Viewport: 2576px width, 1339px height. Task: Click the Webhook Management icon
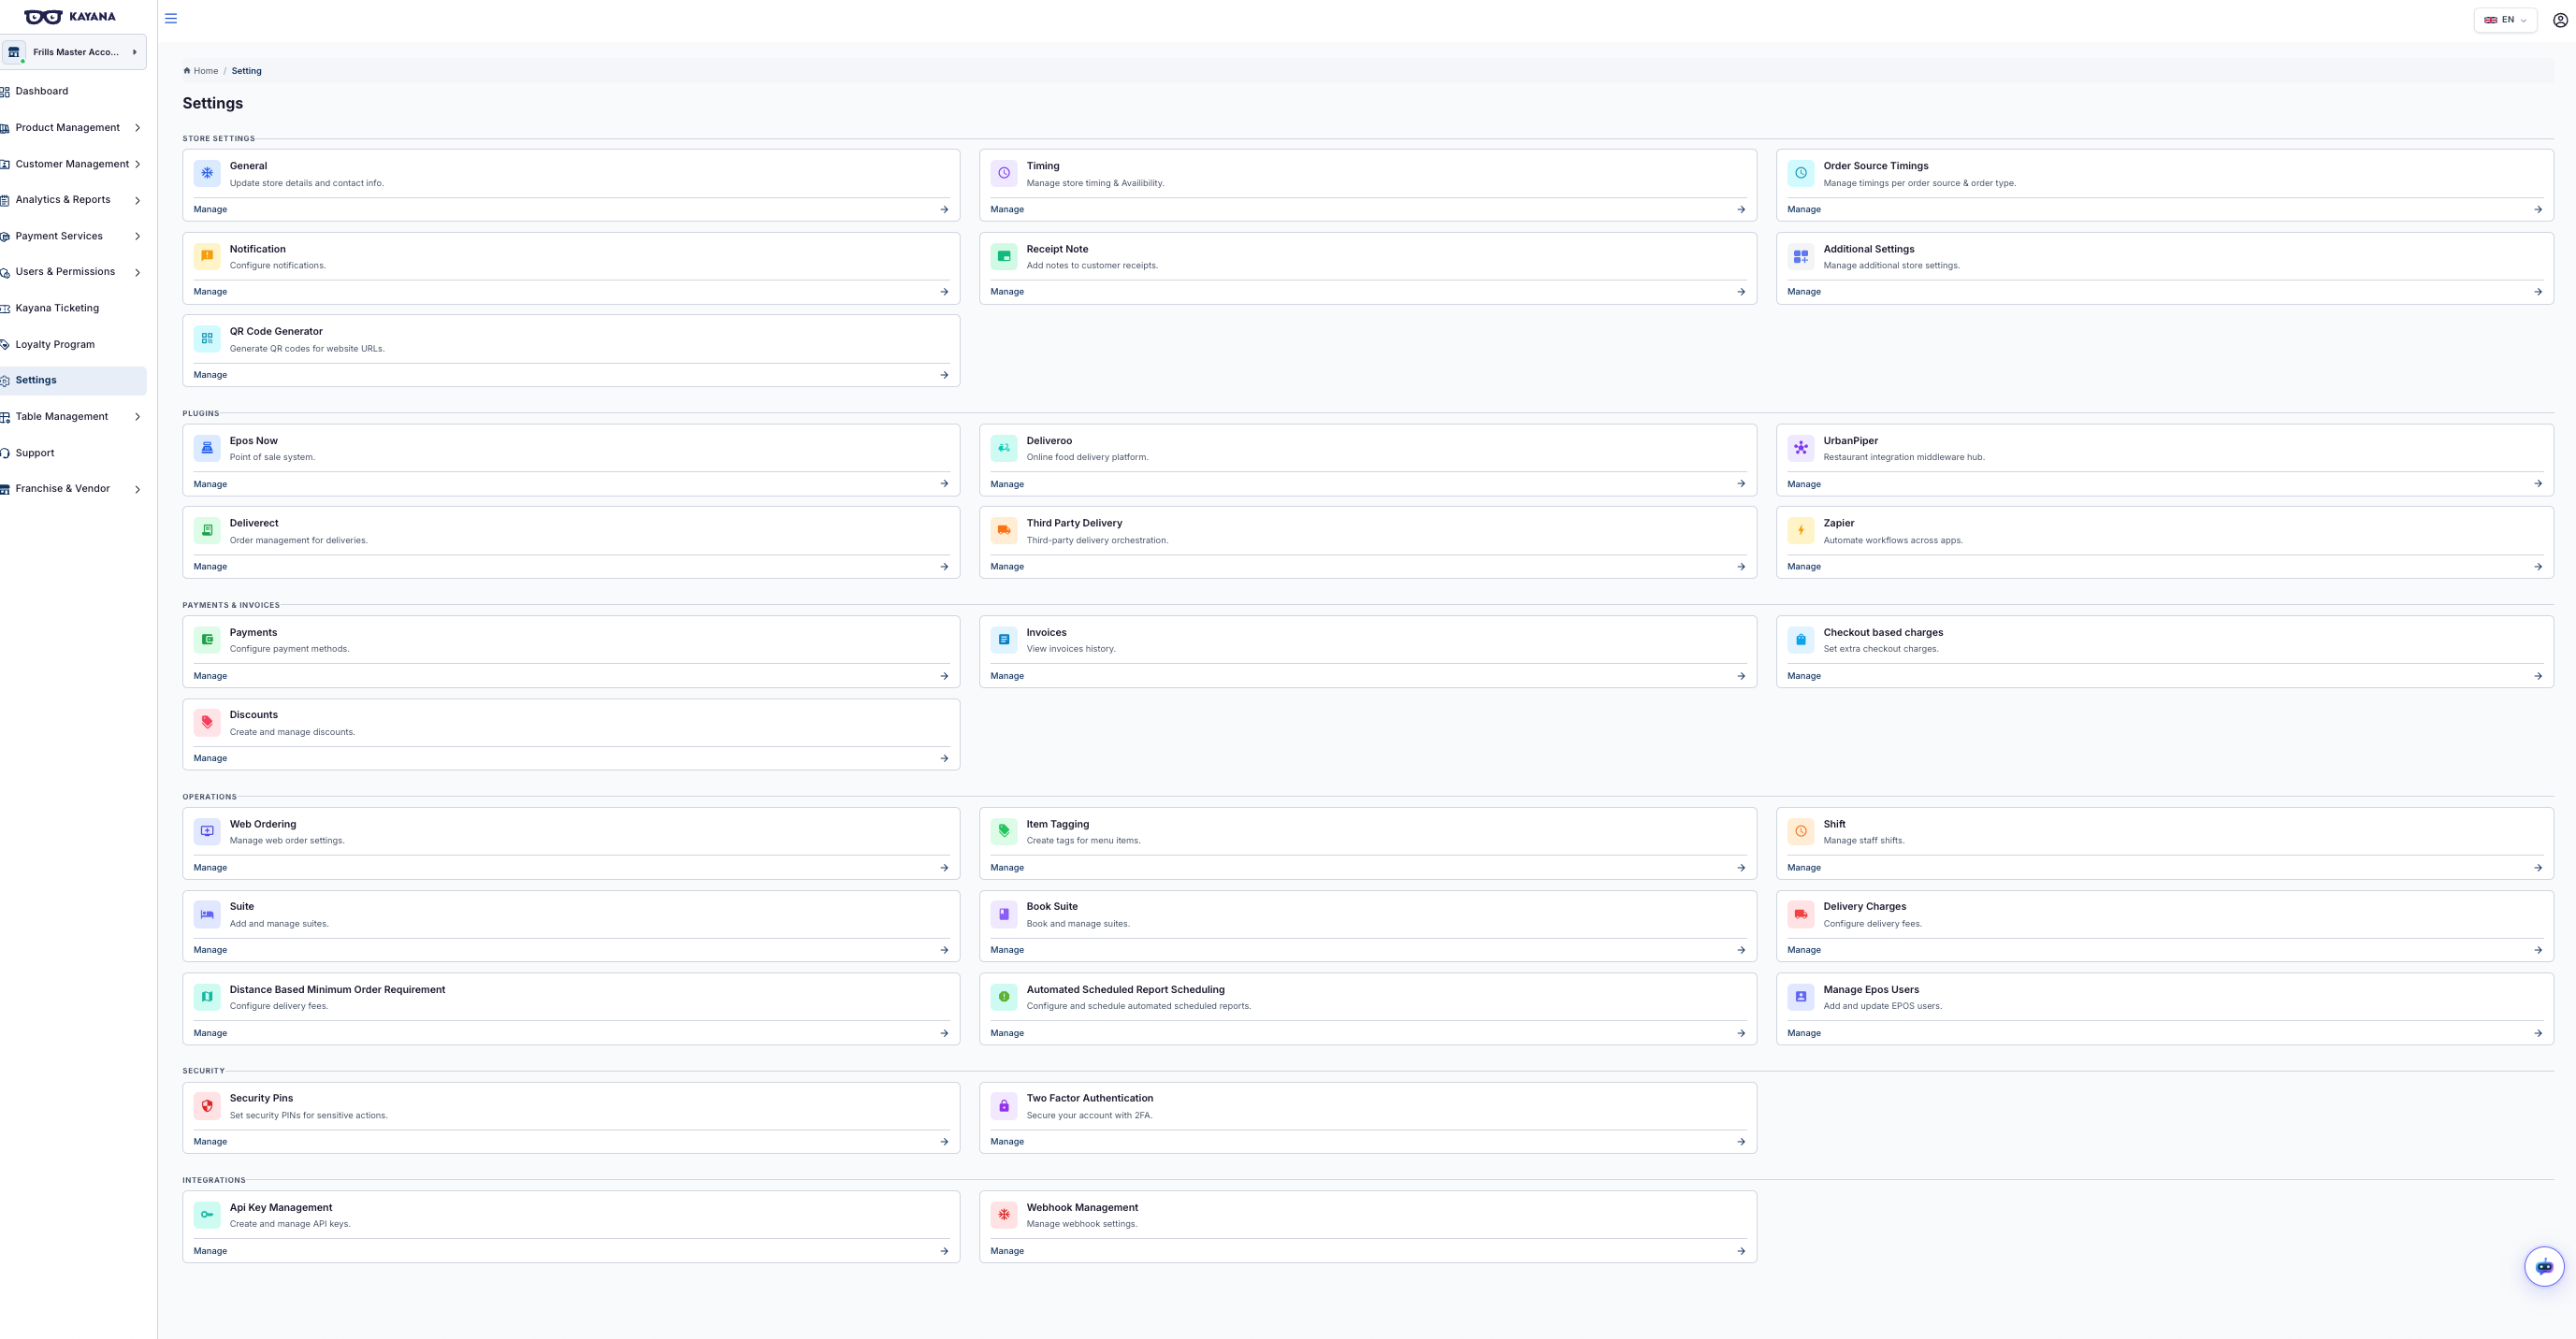click(1004, 1215)
